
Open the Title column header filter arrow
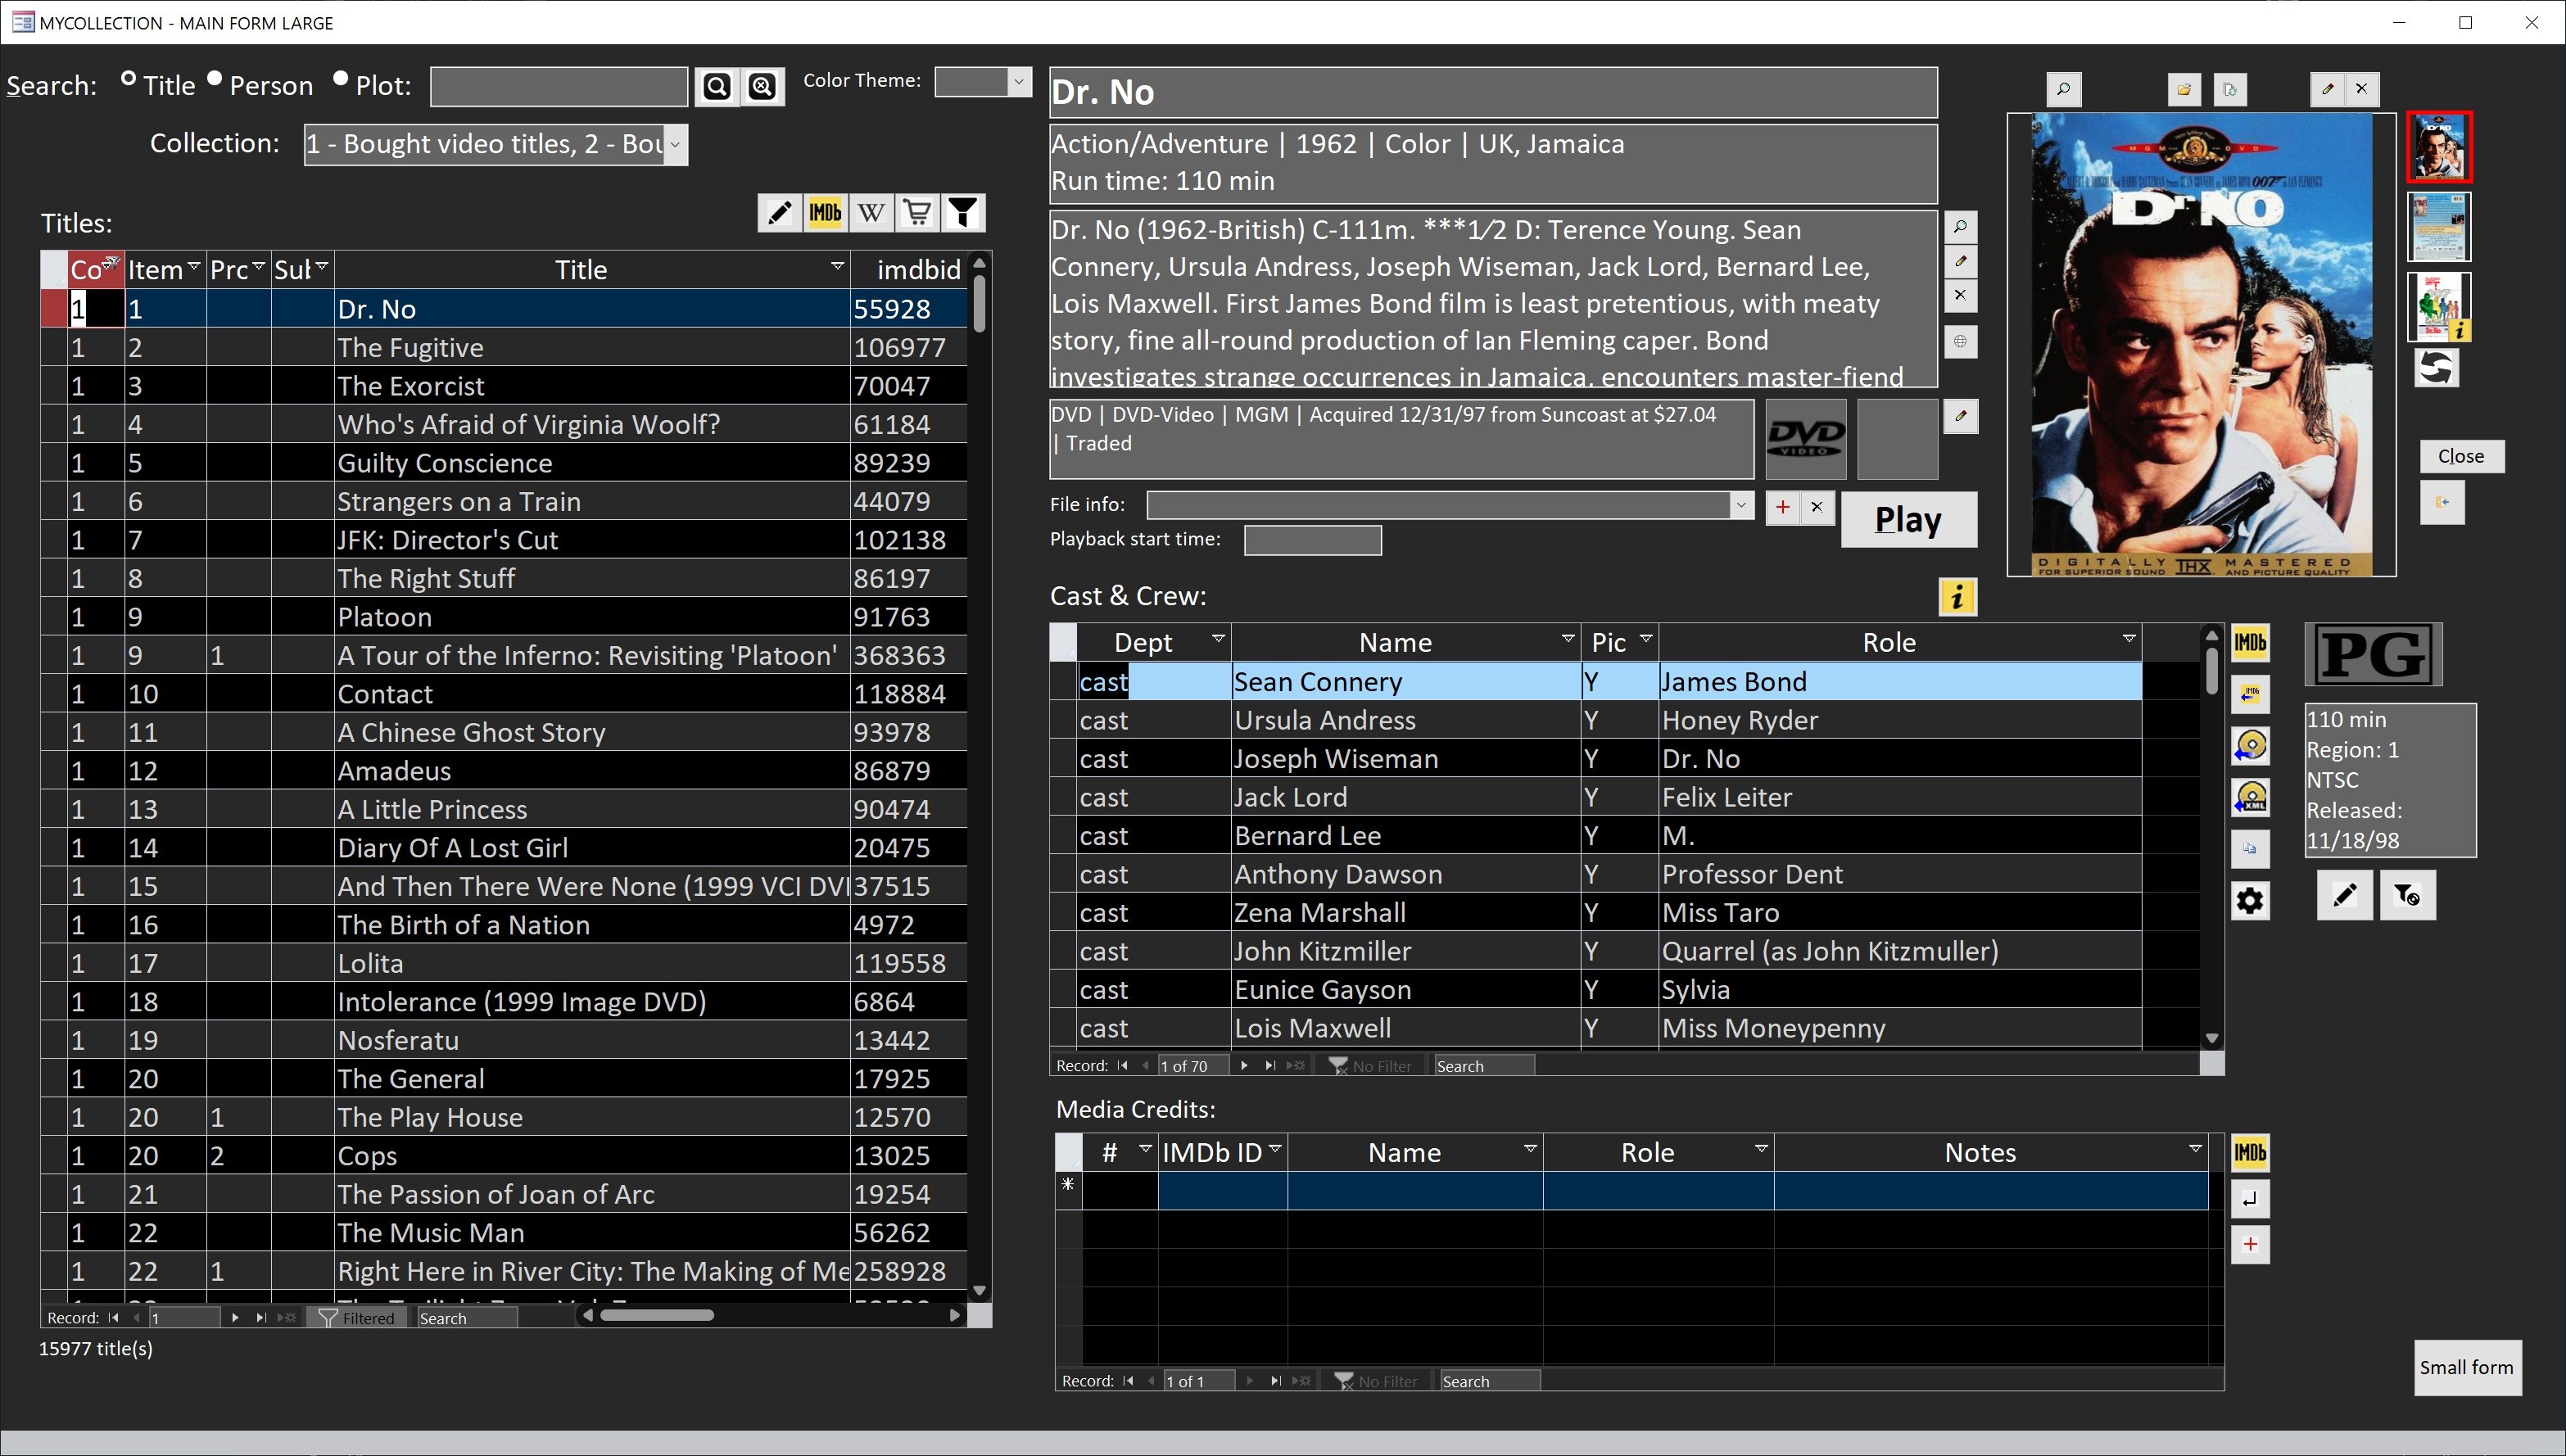[837, 267]
